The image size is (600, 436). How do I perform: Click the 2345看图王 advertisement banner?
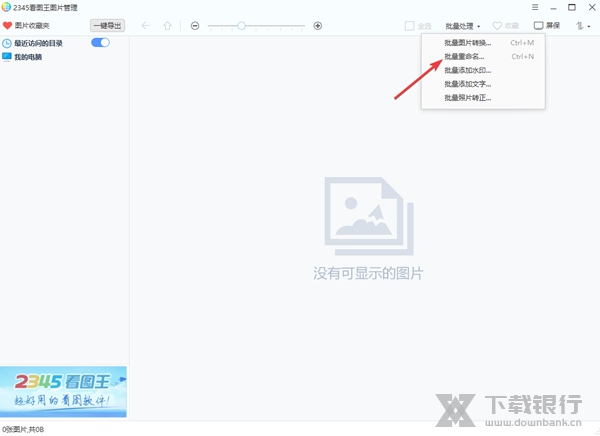(x=63, y=391)
